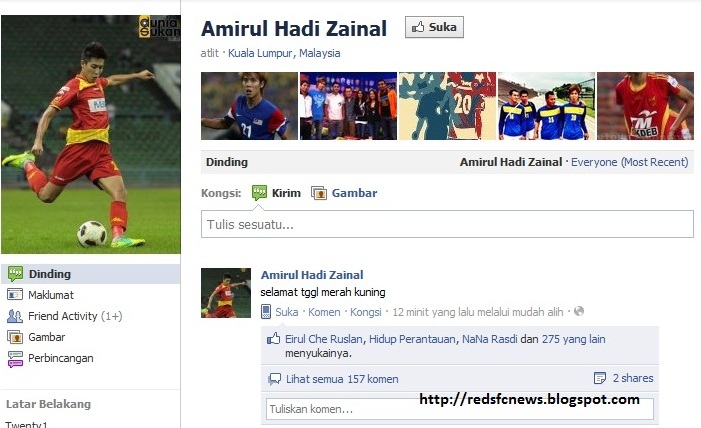Click the globe privacy icon on the post
This screenshot has width=701, height=428.
click(x=579, y=311)
